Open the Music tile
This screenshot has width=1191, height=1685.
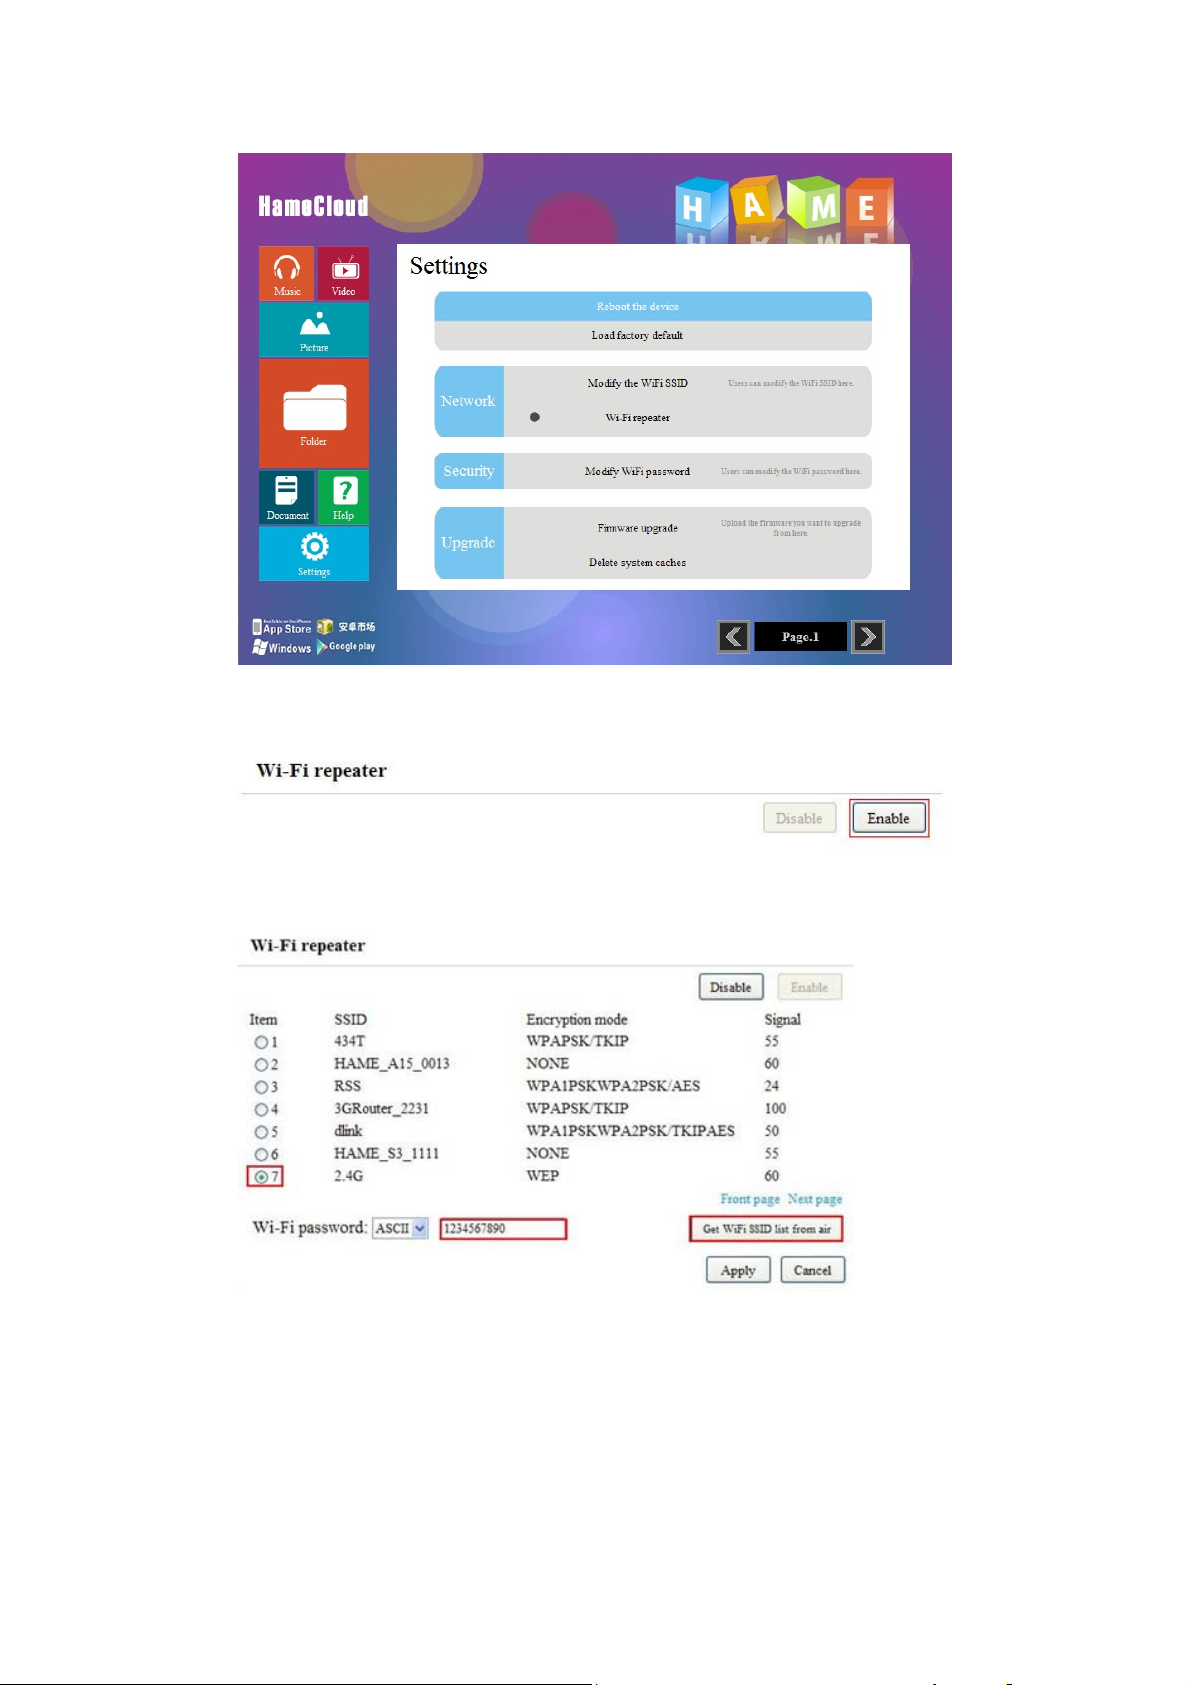287,273
